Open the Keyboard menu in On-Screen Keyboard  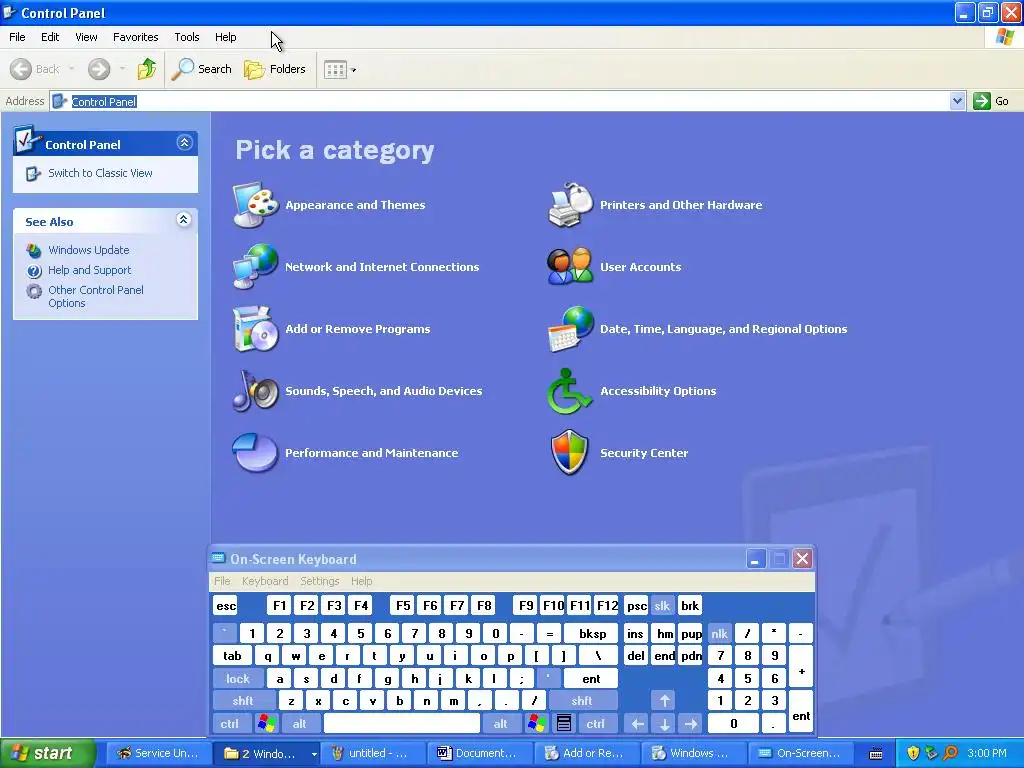point(265,581)
